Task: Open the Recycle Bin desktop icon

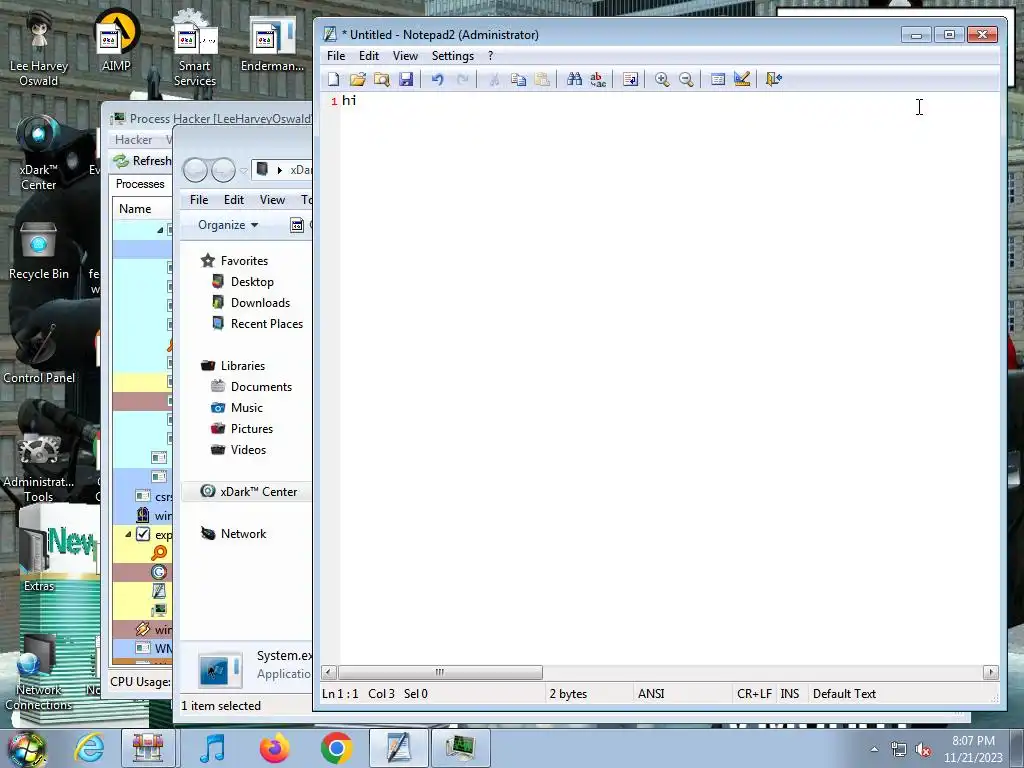Action: pyautogui.click(x=38, y=251)
